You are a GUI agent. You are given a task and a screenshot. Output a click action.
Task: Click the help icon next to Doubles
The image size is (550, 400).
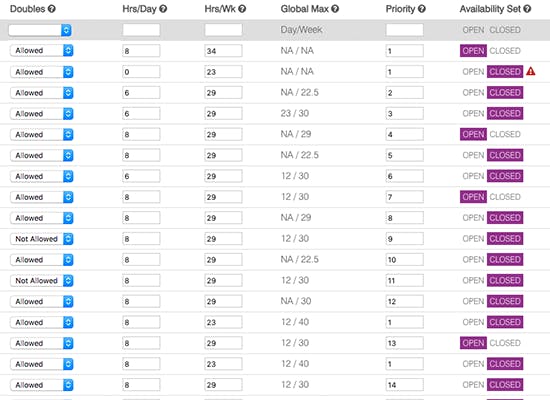(52, 9)
